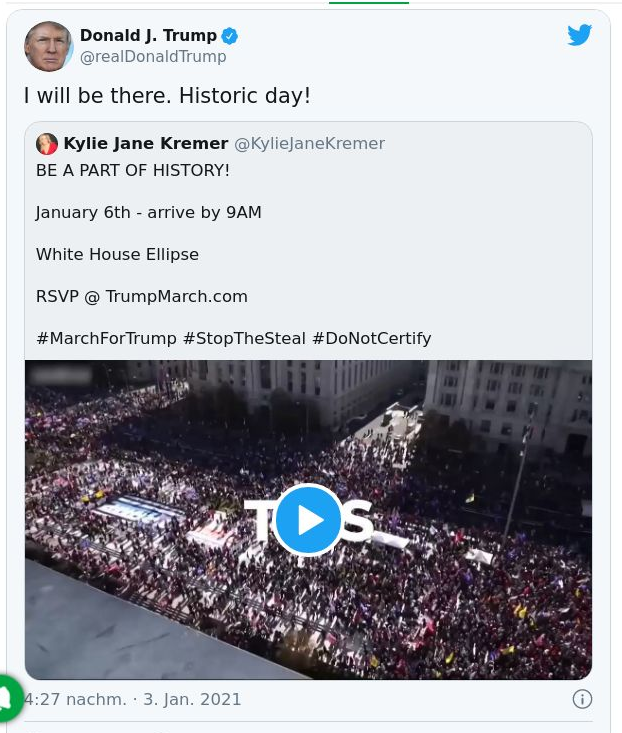Click the @realDonaldTrump handle

pos(153,57)
